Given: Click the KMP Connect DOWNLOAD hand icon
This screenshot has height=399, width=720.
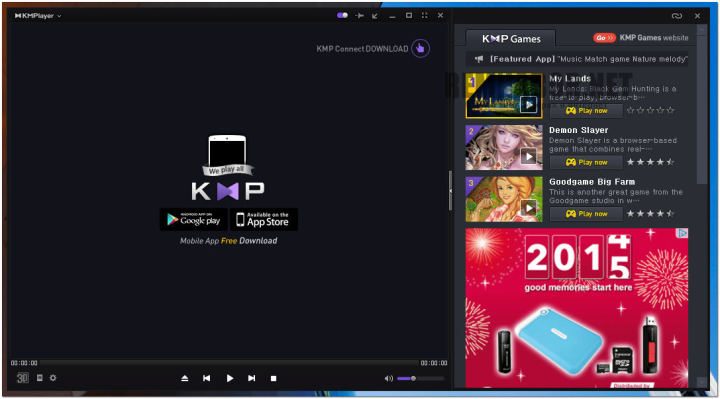Looking at the screenshot, I should (x=420, y=48).
